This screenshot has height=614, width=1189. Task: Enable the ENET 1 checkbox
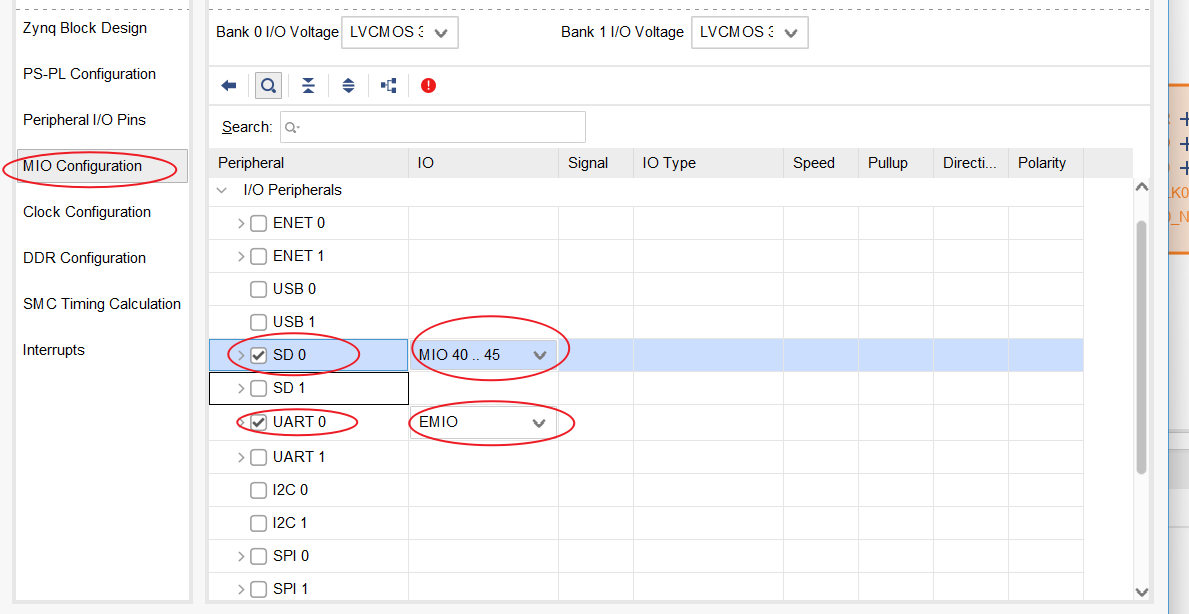[259, 256]
